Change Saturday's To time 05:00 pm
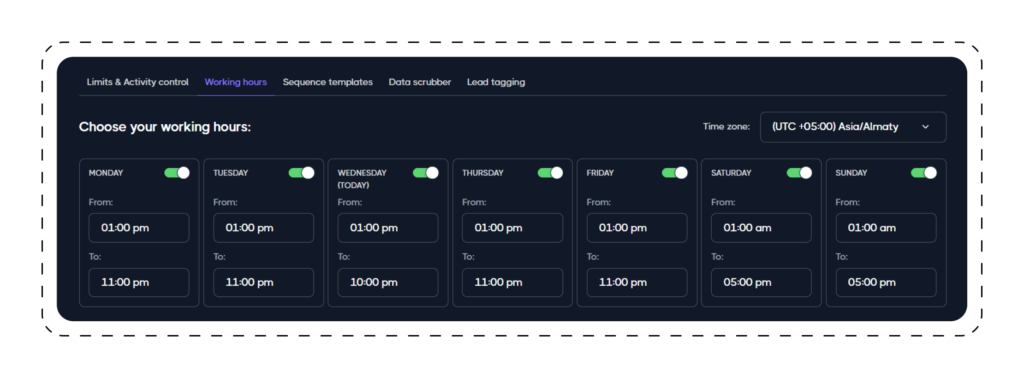 tap(761, 283)
